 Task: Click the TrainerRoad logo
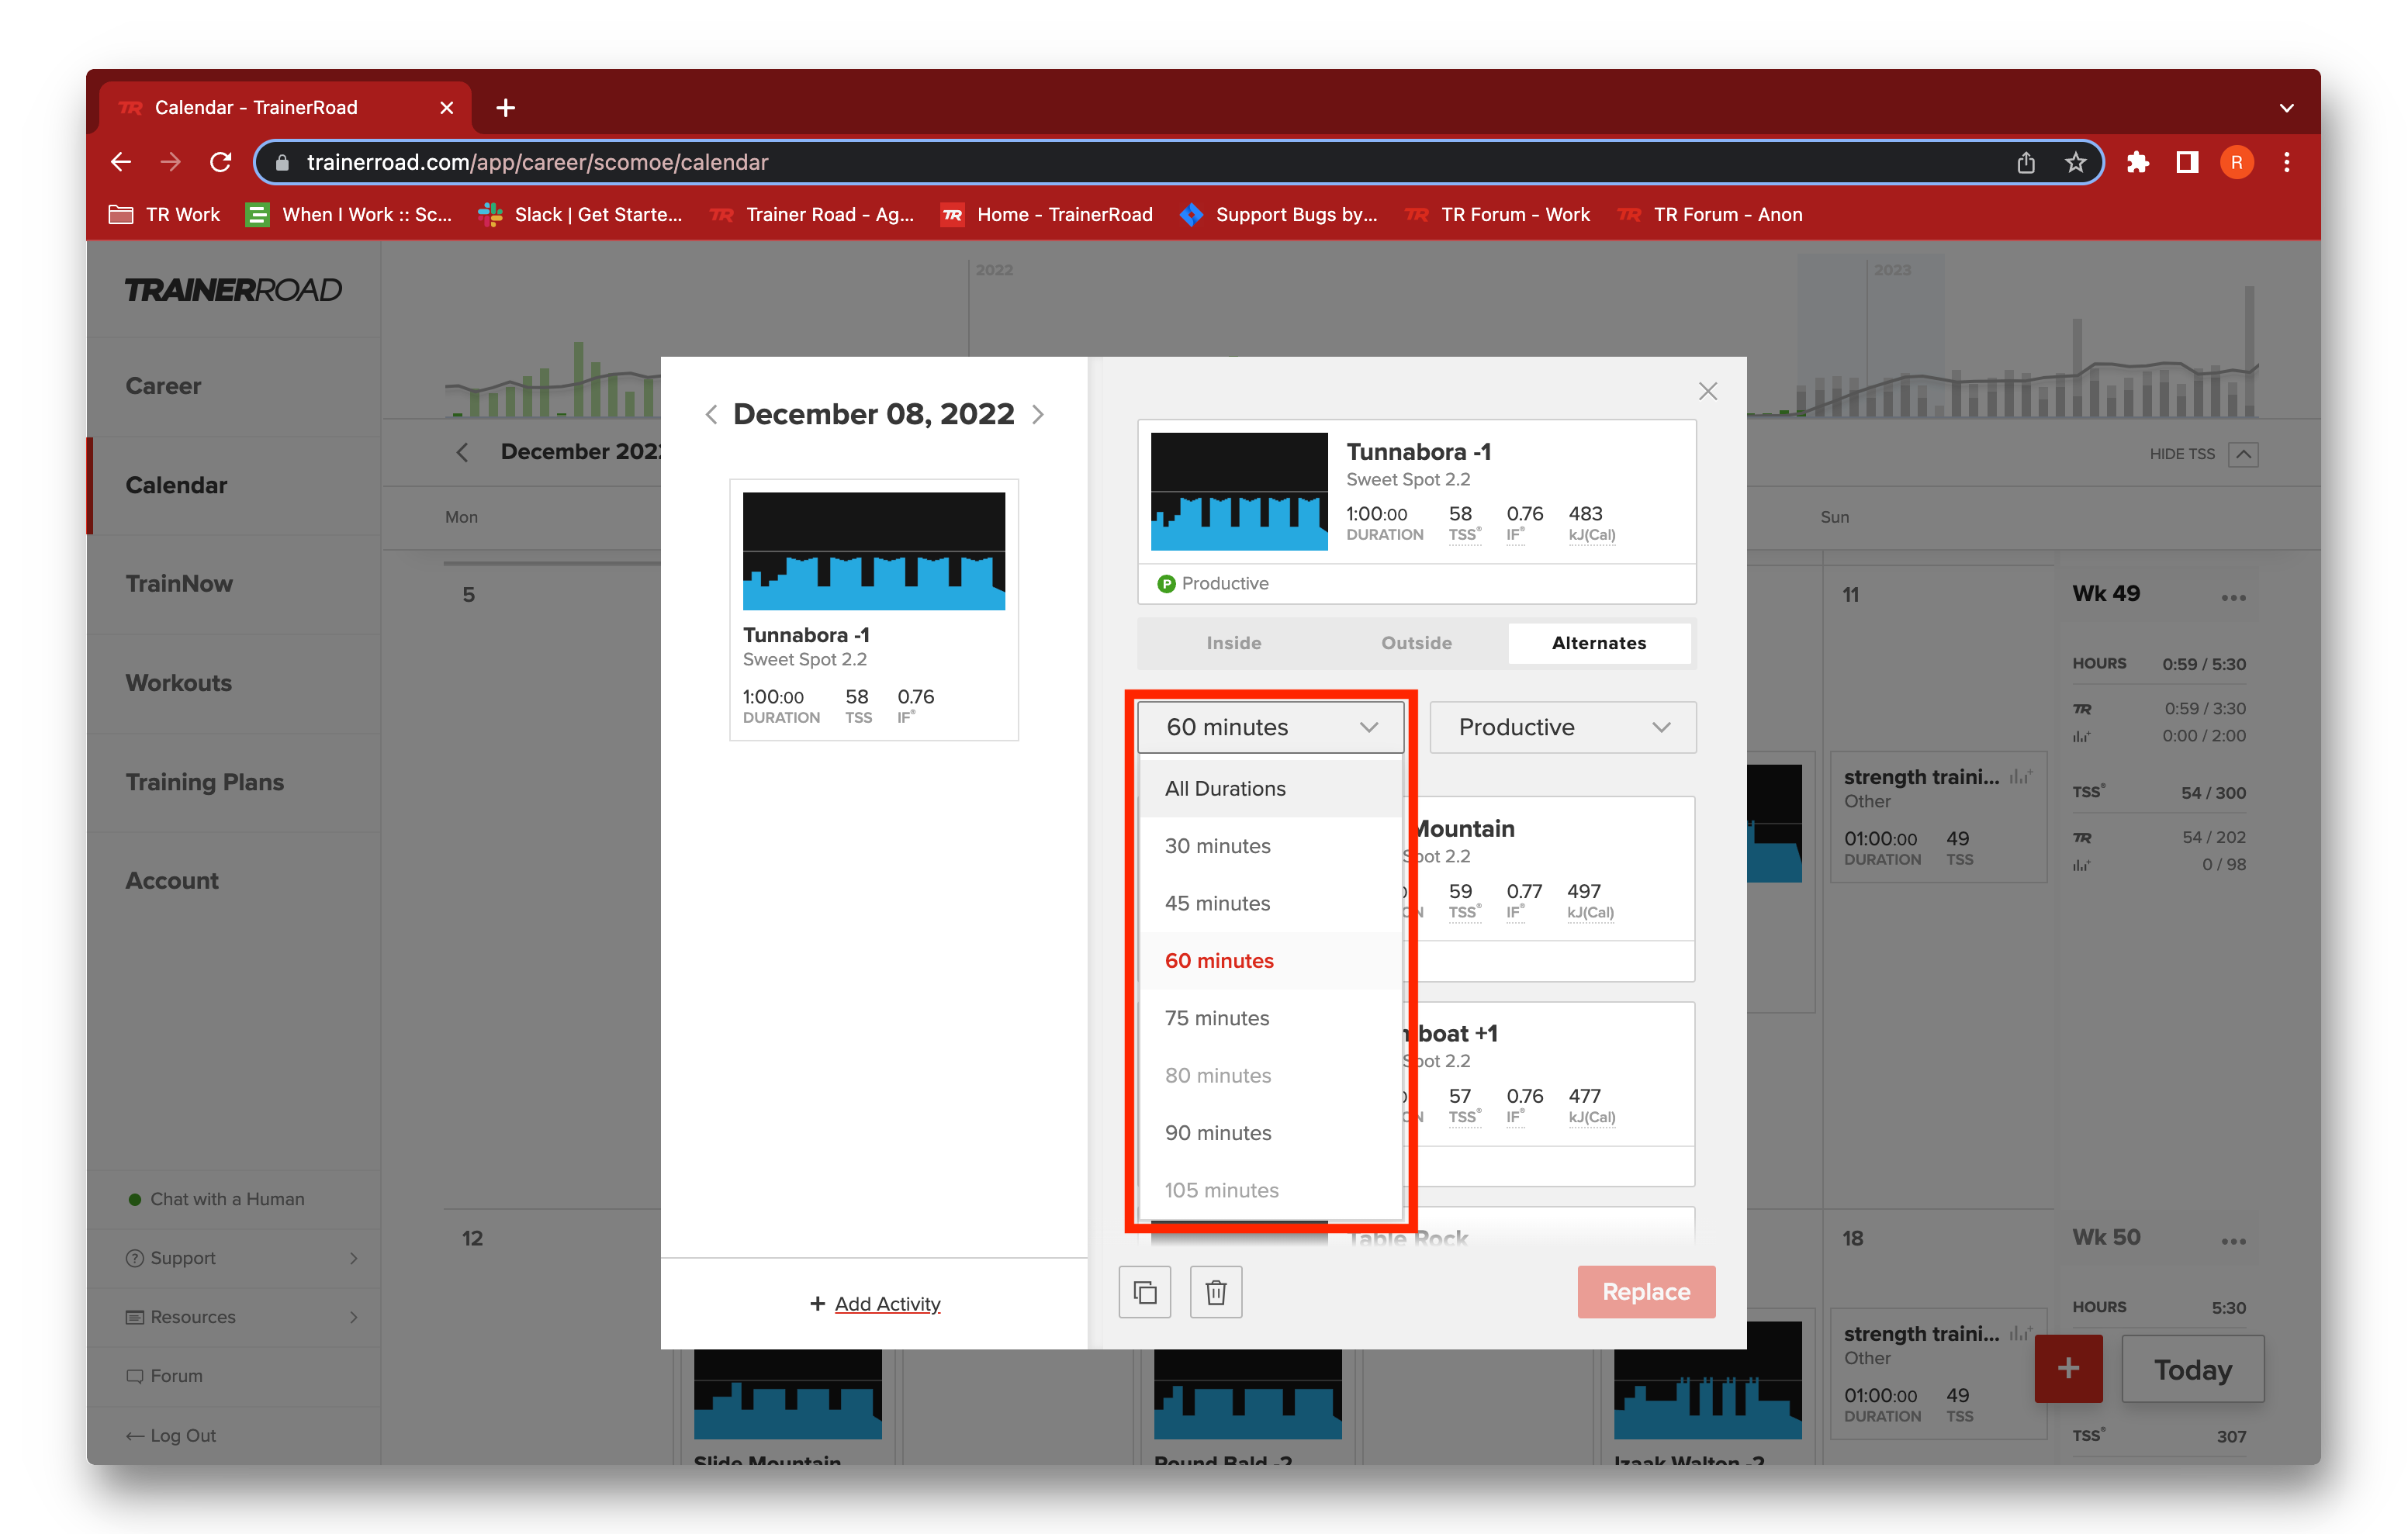click(x=233, y=290)
